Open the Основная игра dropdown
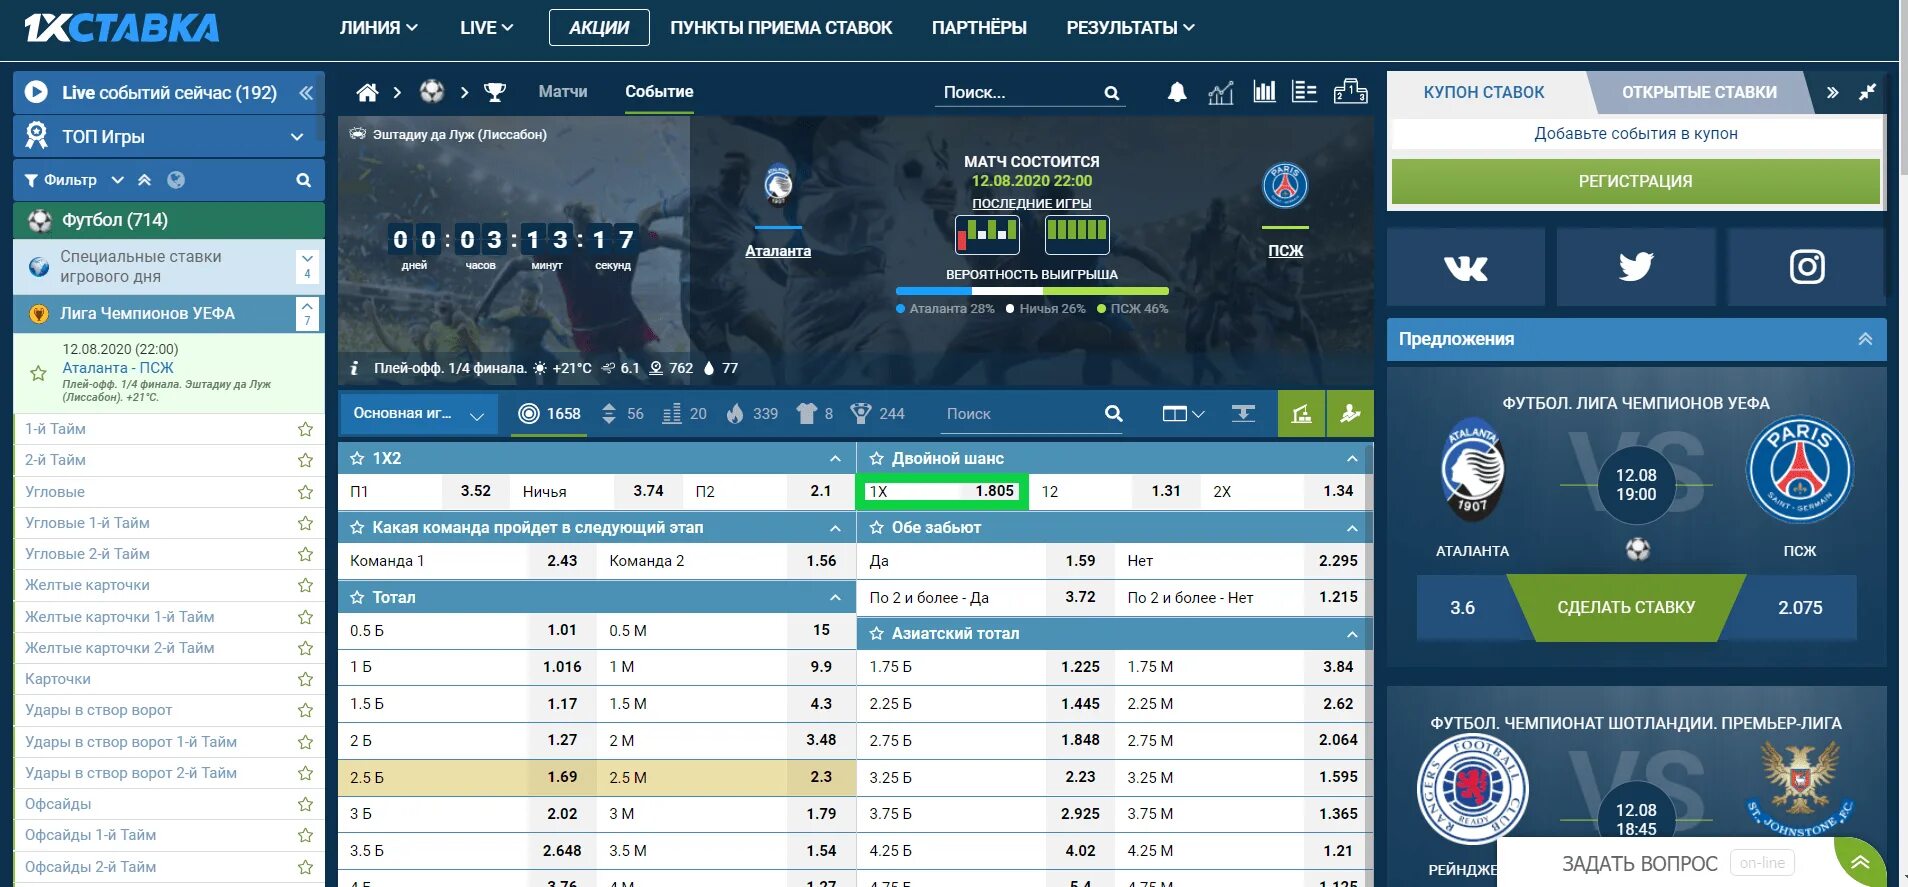The image size is (1908, 887). [x=419, y=413]
